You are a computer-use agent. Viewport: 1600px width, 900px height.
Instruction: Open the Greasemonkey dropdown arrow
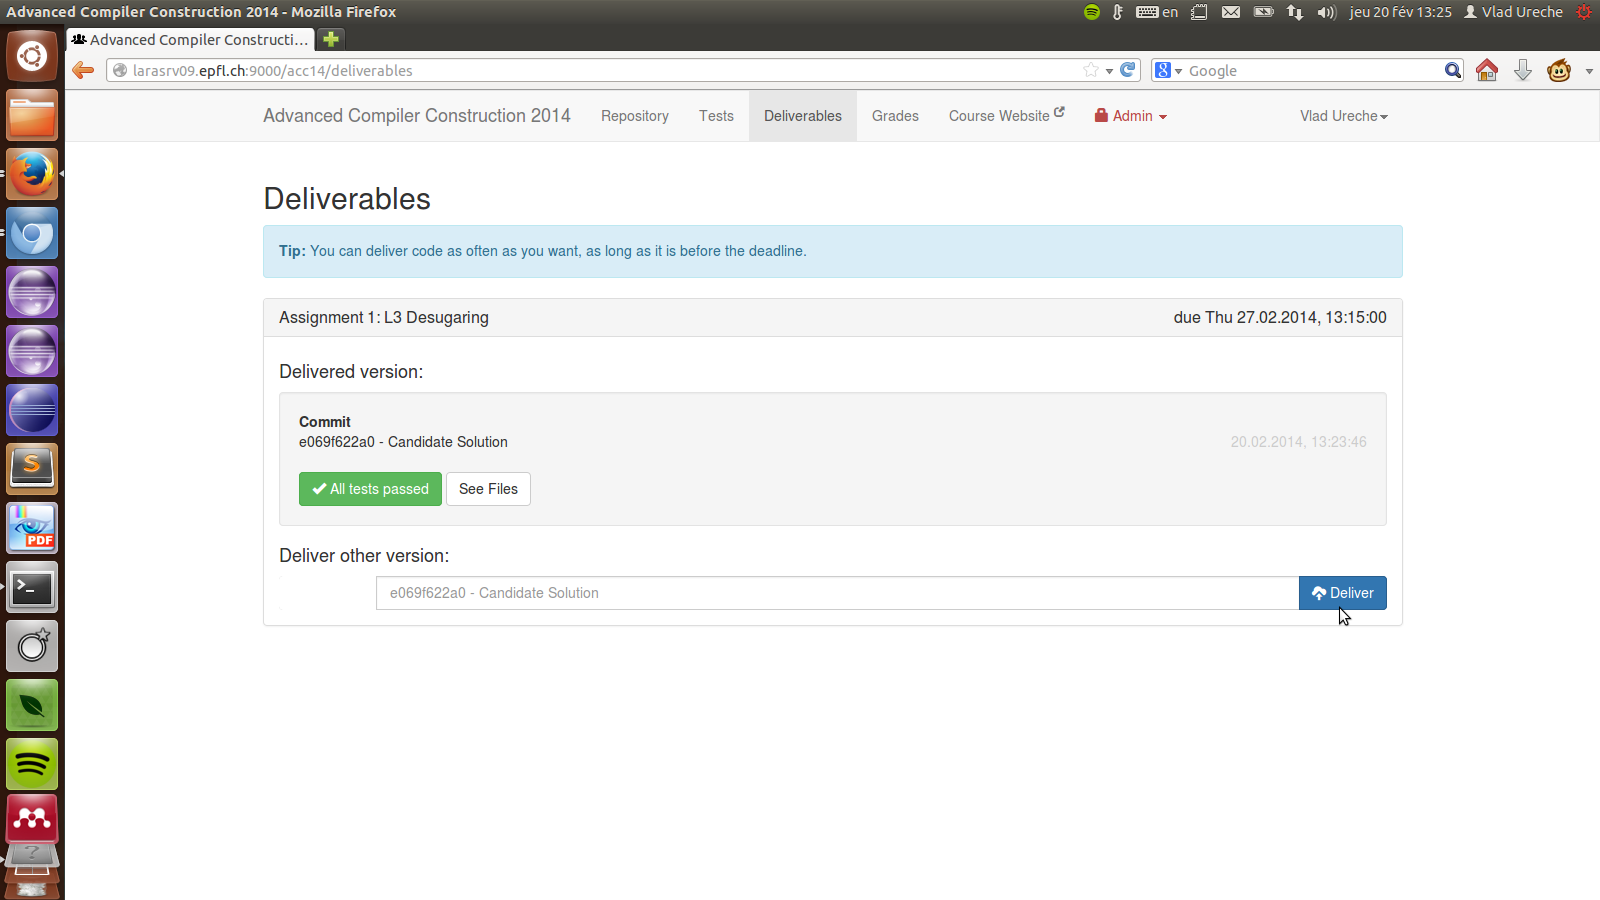coord(1589,71)
